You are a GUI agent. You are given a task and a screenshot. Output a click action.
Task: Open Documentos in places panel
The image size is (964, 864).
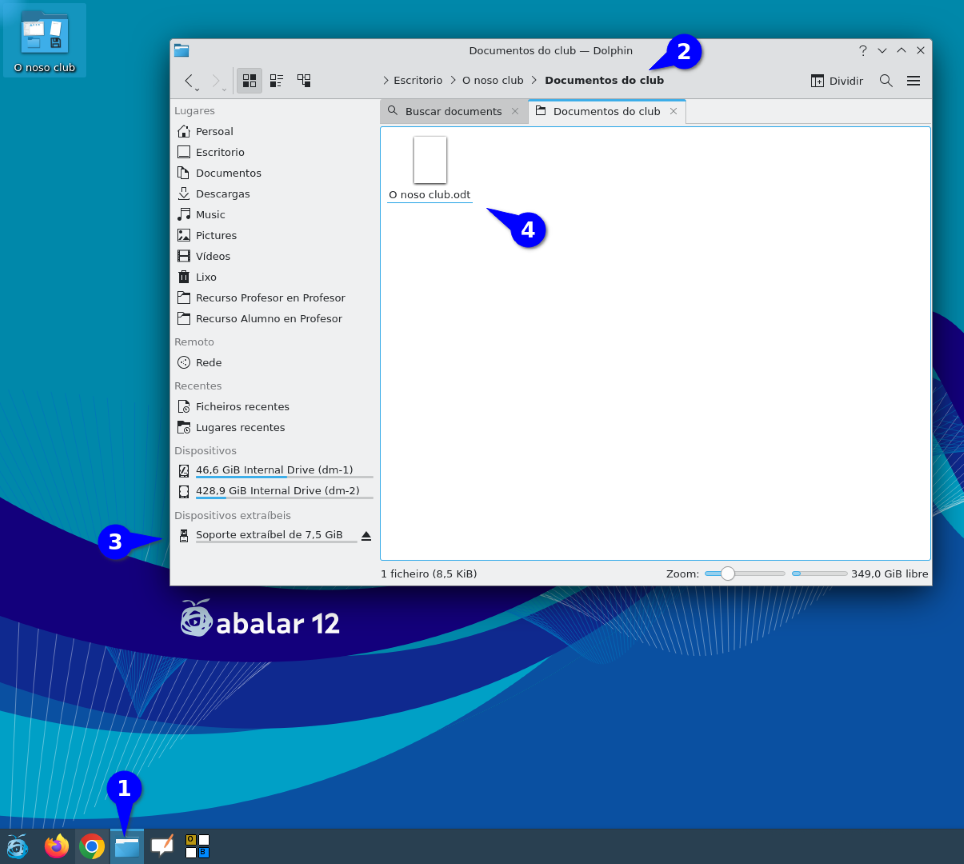coord(274,173)
